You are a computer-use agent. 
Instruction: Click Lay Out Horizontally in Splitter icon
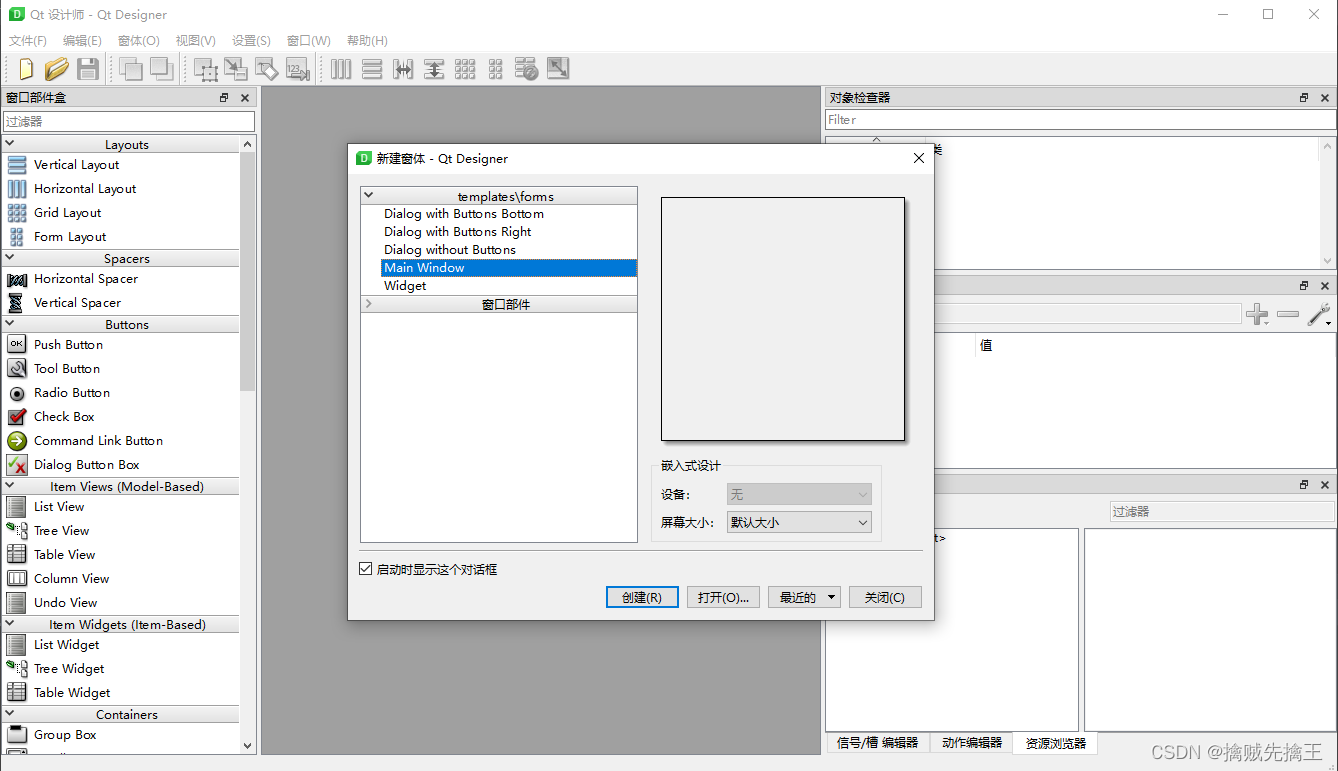point(403,69)
